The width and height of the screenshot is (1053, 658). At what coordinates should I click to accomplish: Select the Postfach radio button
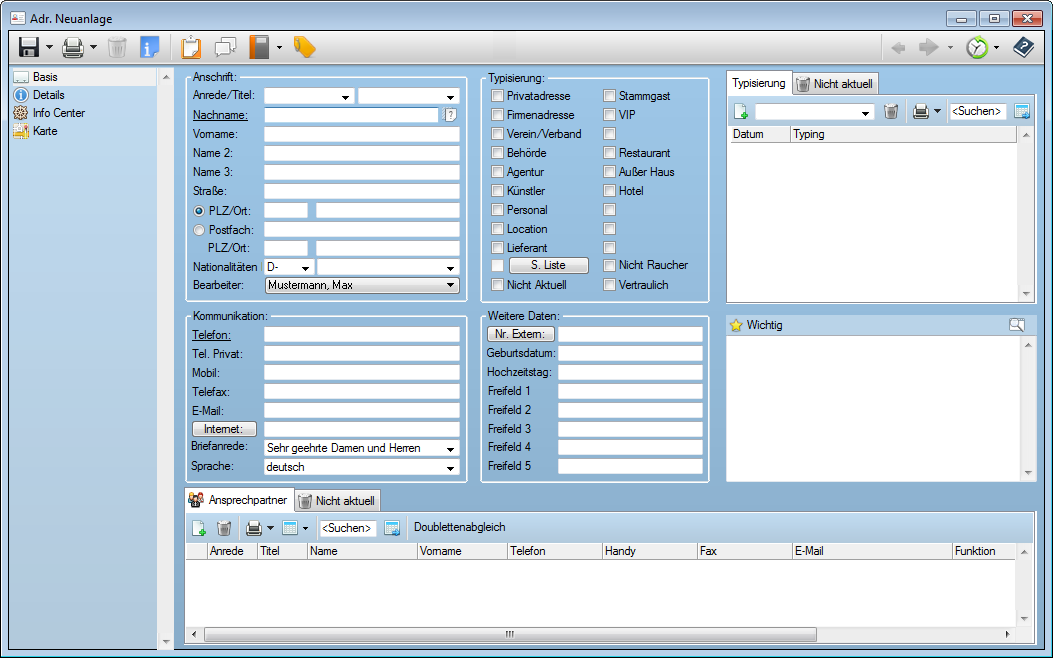coord(199,229)
